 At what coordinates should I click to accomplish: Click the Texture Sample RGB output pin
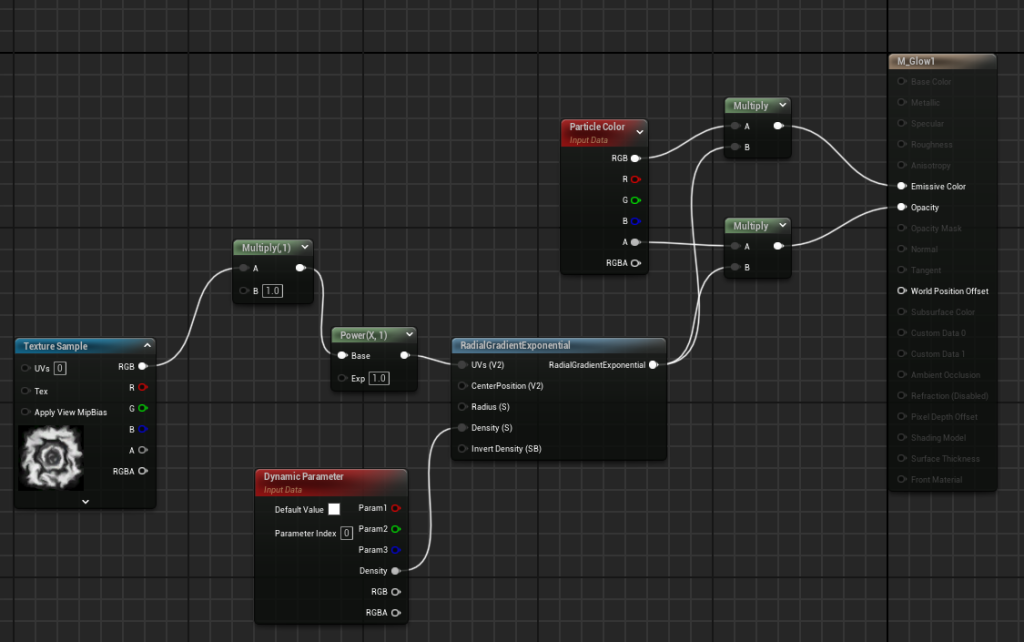coord(143,367)
